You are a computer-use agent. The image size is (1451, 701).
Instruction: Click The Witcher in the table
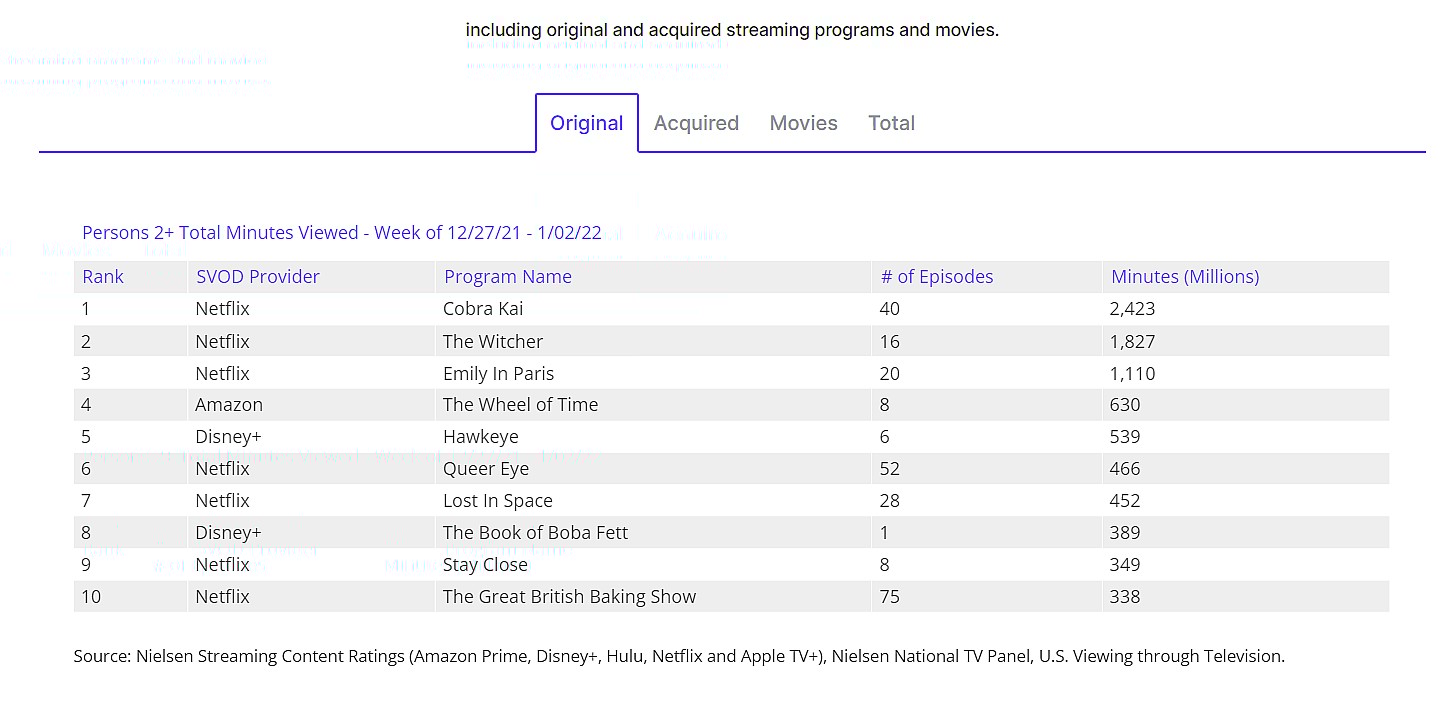[493, 341]
